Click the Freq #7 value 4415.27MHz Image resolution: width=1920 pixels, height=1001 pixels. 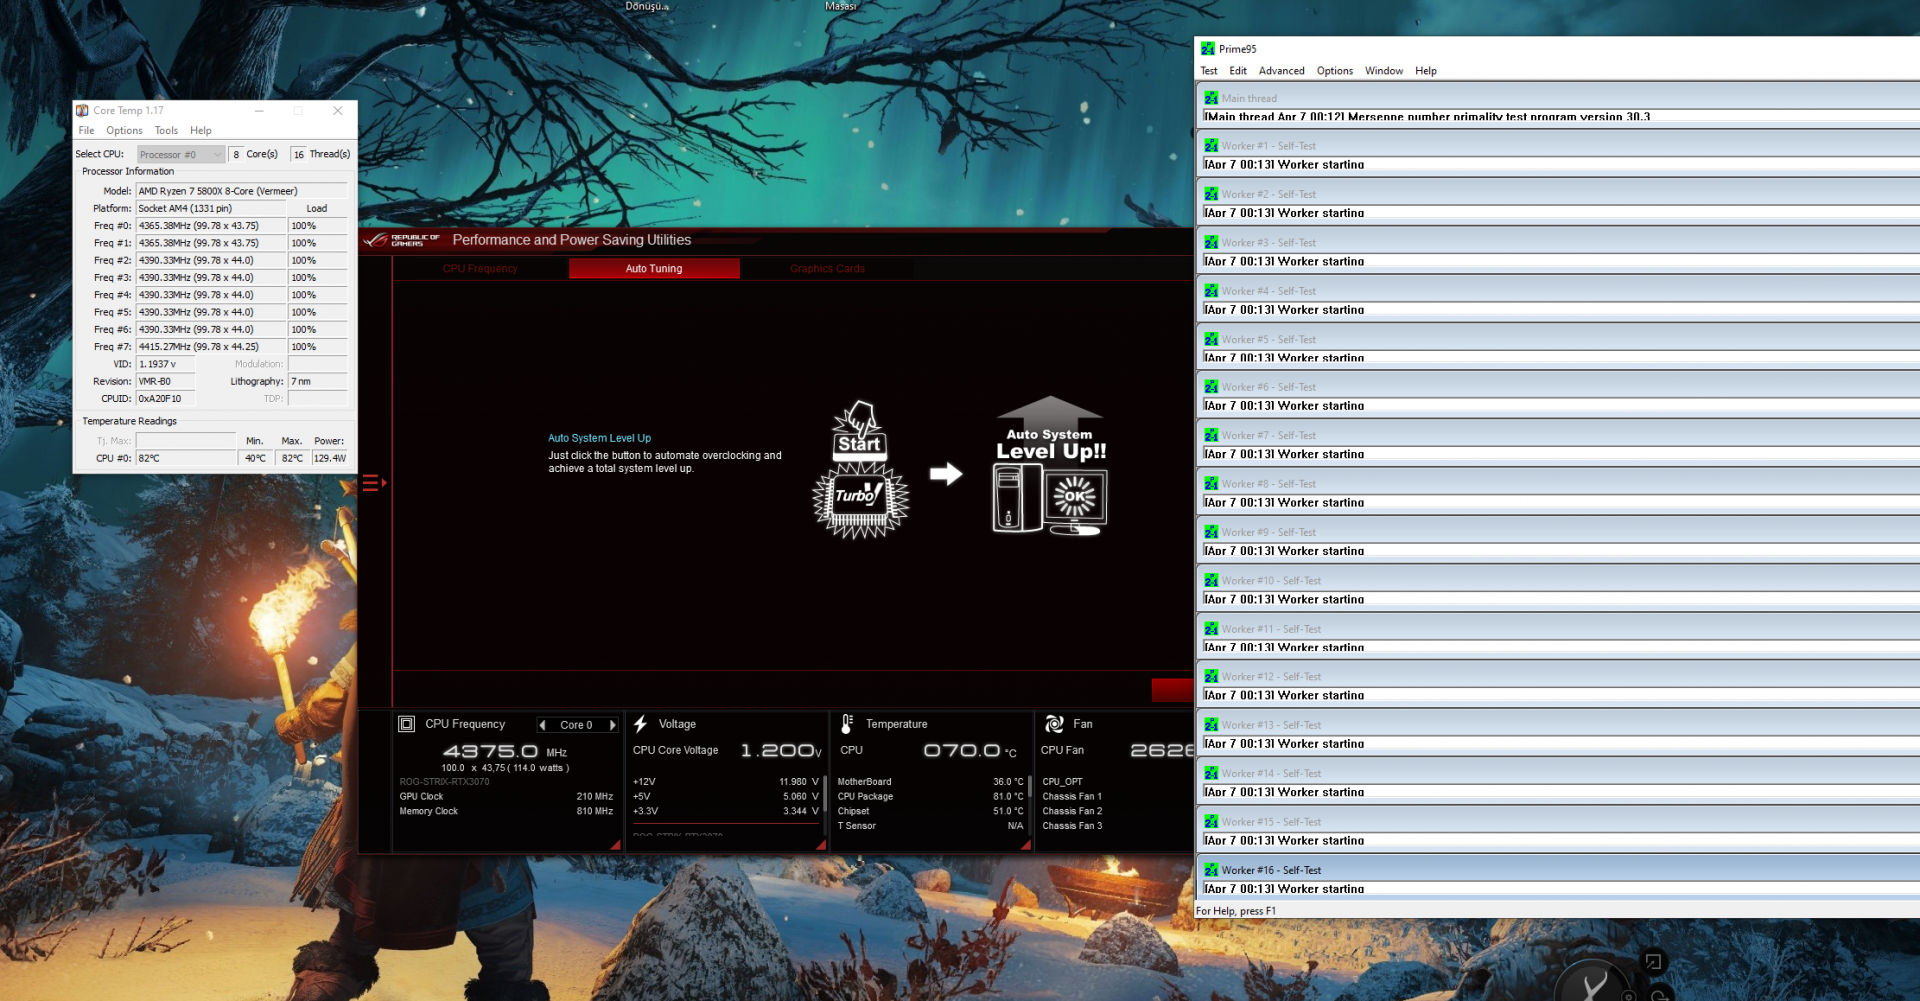[210, 347]
